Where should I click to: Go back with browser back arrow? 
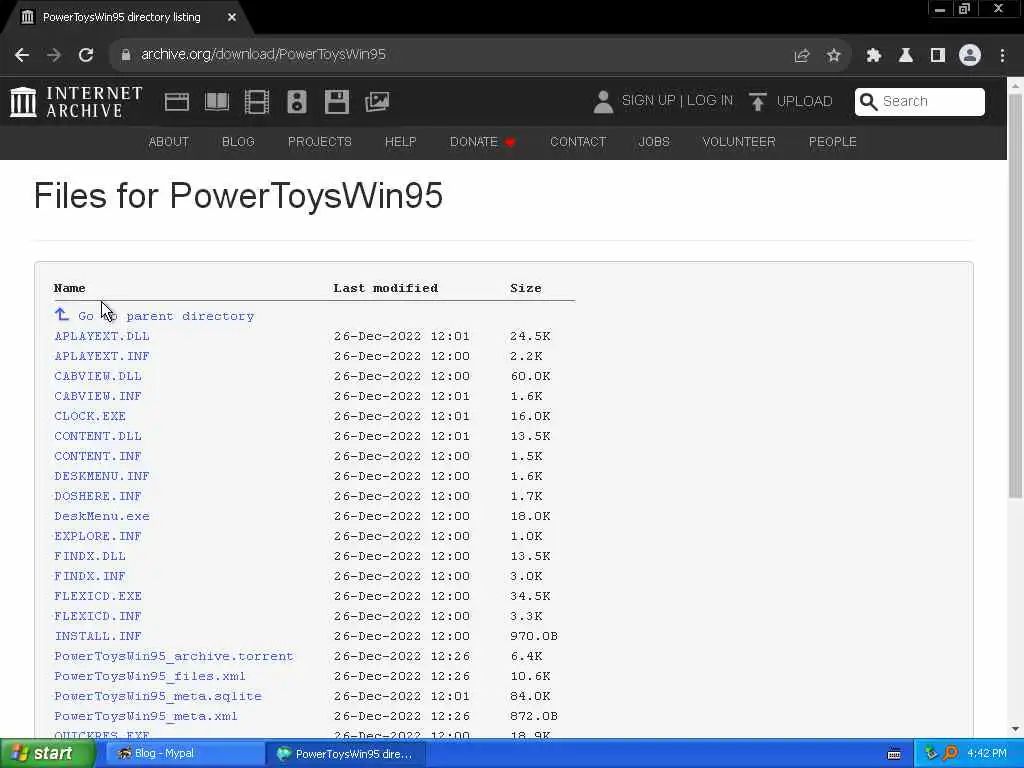coord(22,55)
